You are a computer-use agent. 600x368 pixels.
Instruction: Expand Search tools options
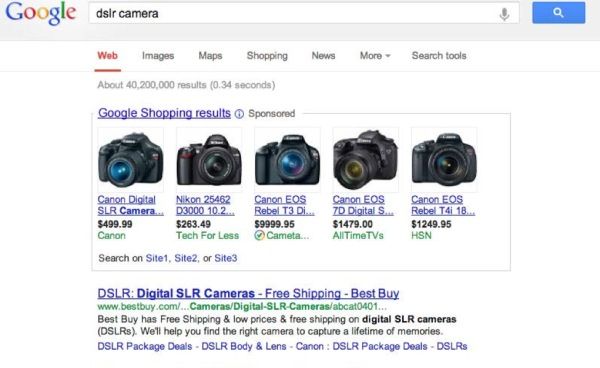click(439, 55)
